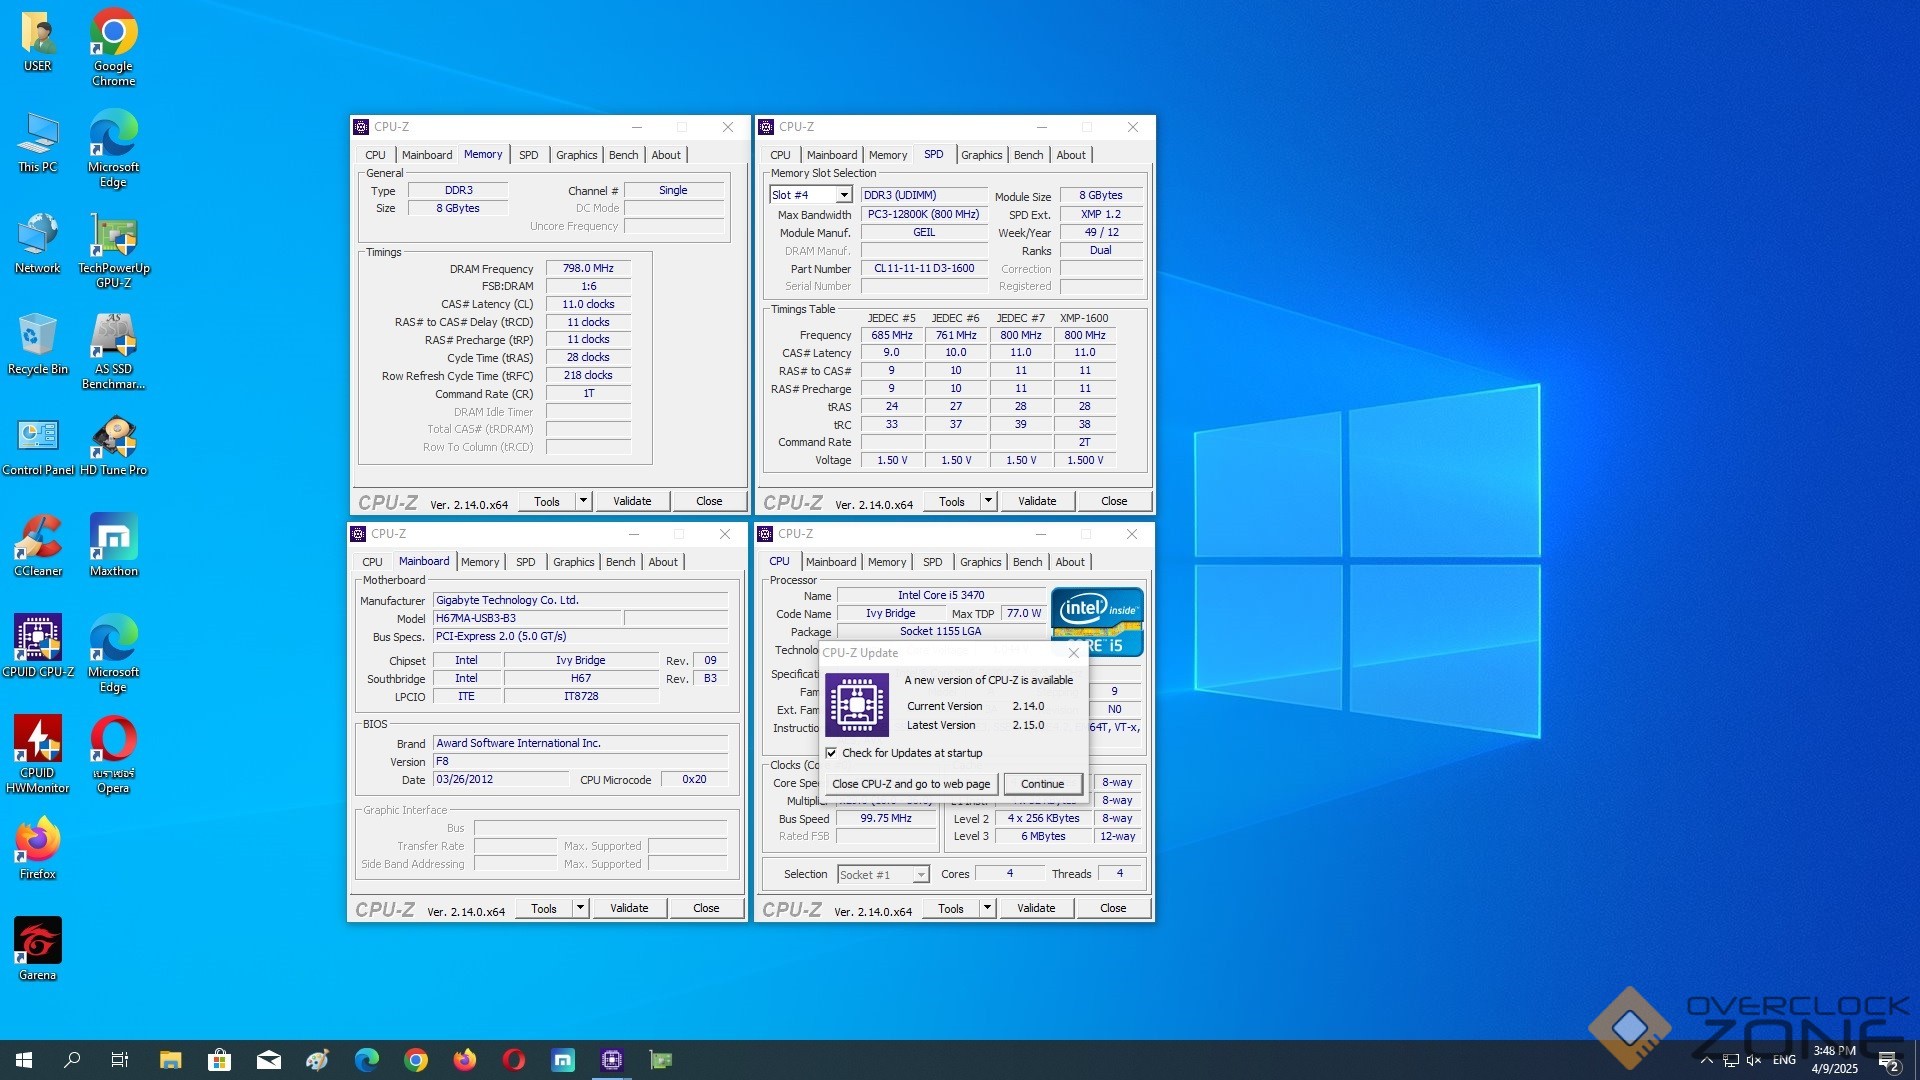Open the Network desktop icon
Viewport: 1920px width, 1080px height.
[38, 242]
